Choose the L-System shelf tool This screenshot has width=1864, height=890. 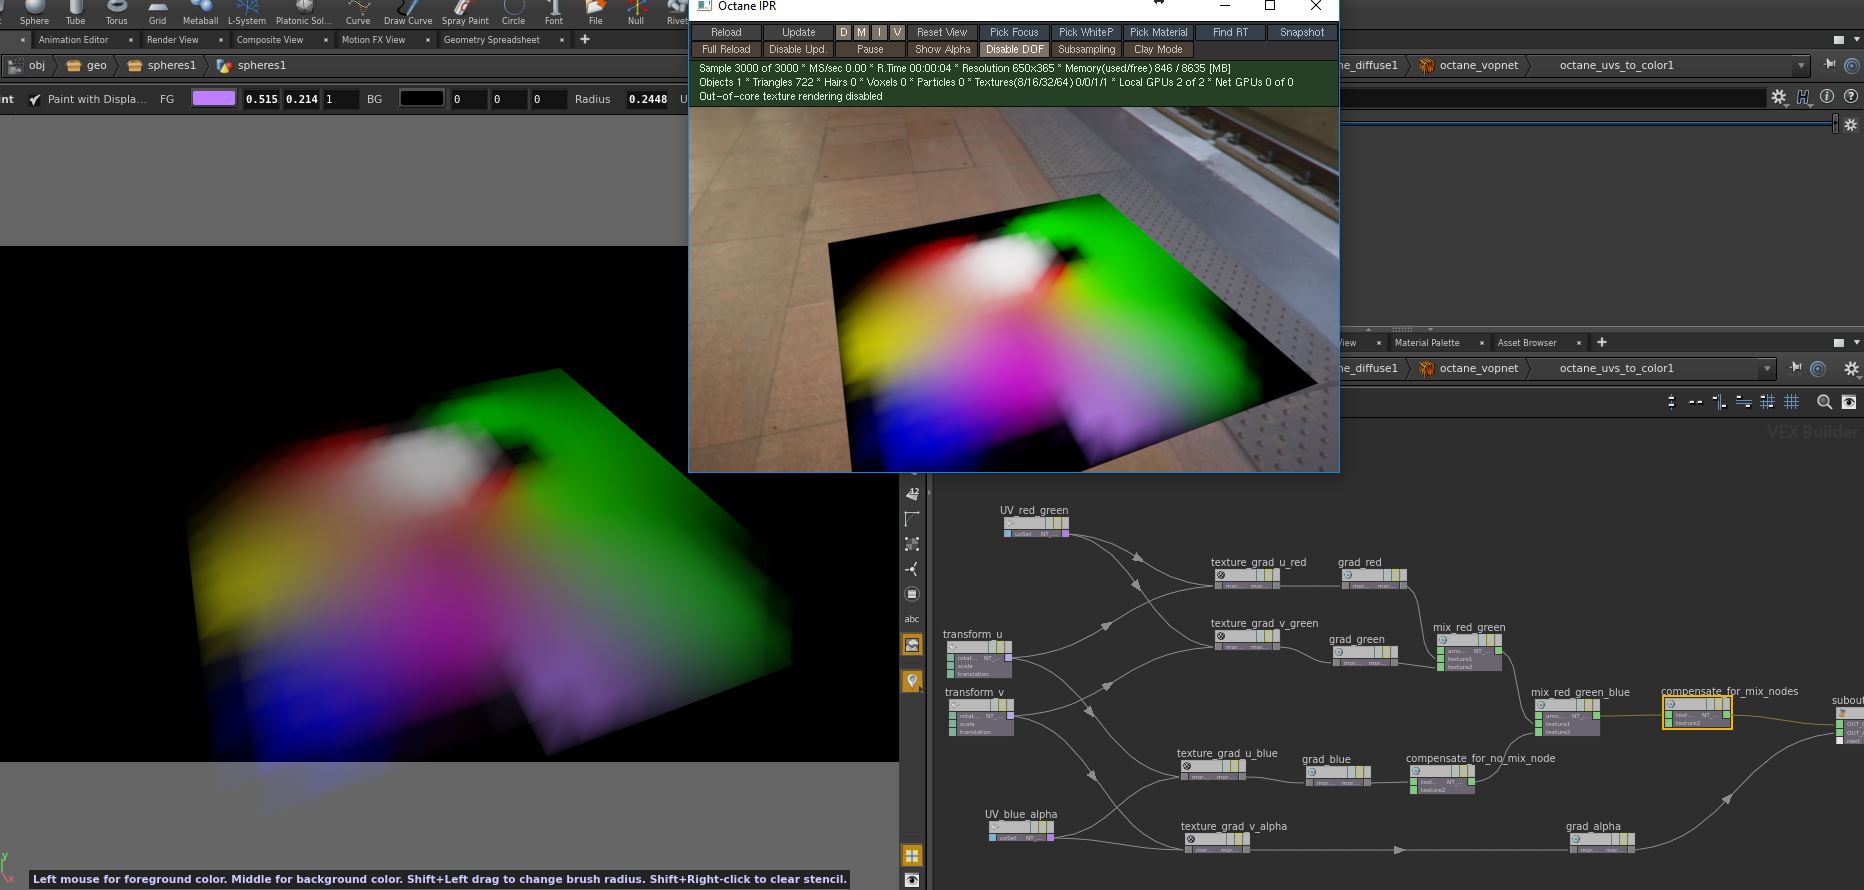pos(247,13)
